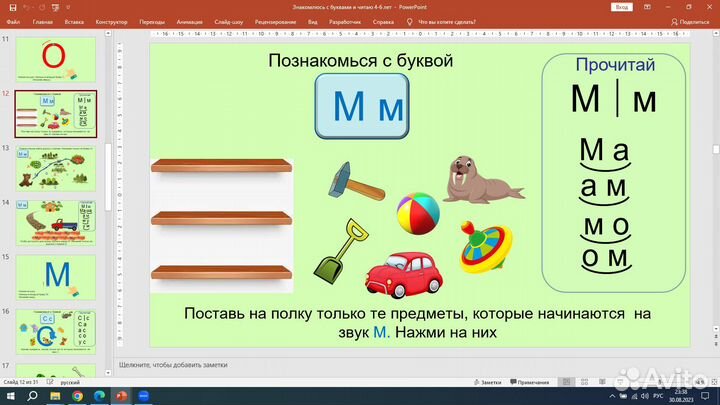The height and width of the screenshot is (405, 720).
Task: Click the striped ball image on slide
Action: [418, 214]
